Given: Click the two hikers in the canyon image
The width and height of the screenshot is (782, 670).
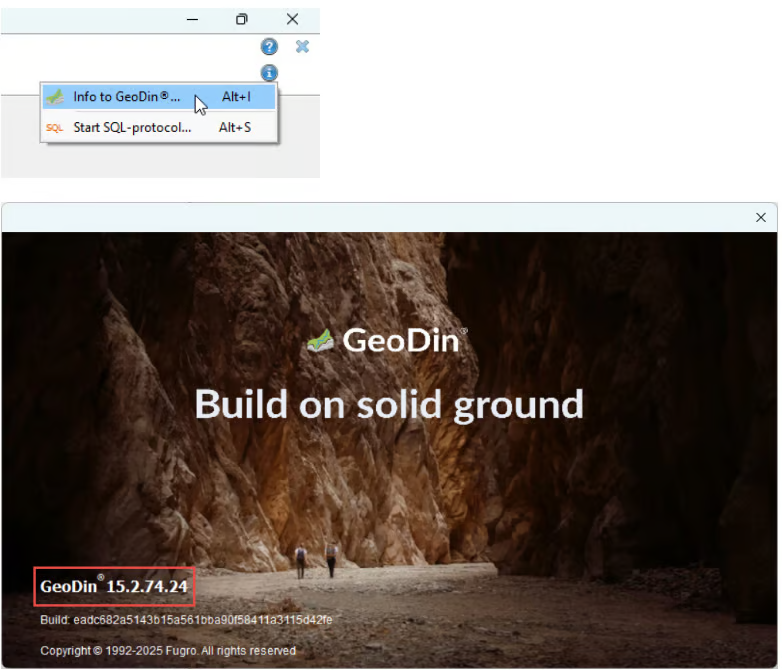Looking at the screenshot, I should [315, 560].
